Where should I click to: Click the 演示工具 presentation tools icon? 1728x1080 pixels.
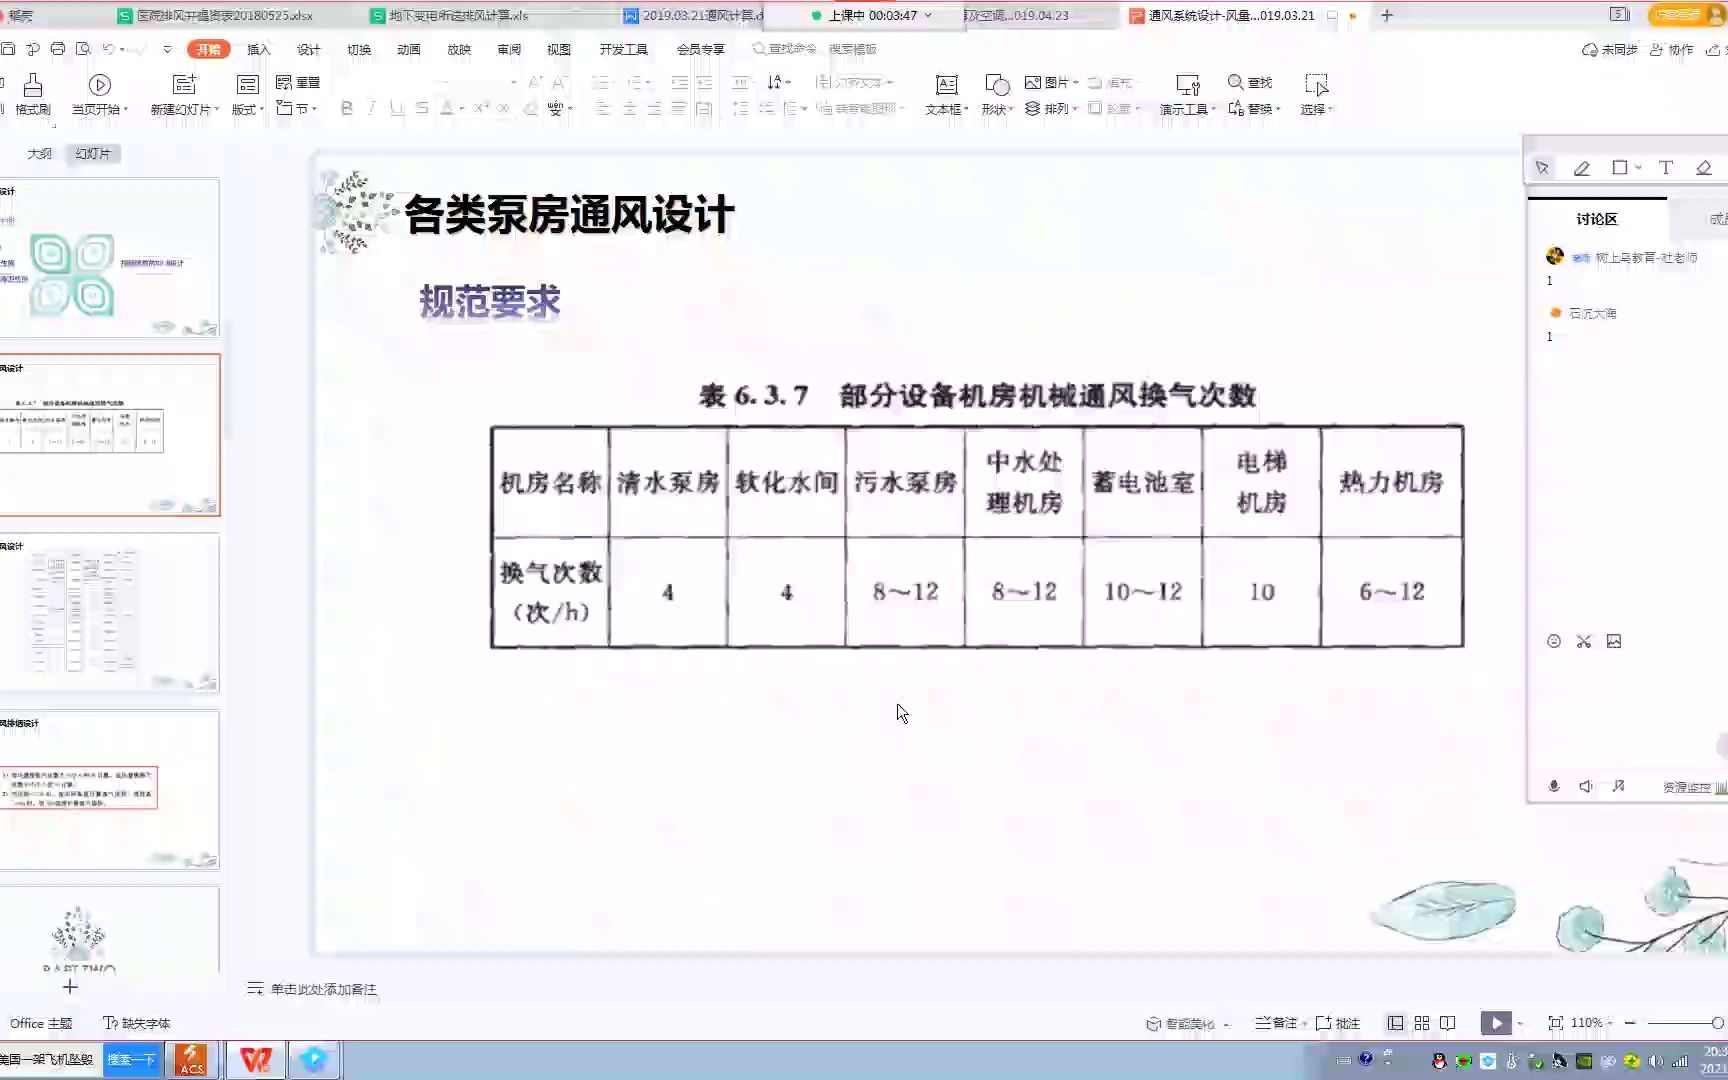1186,95
